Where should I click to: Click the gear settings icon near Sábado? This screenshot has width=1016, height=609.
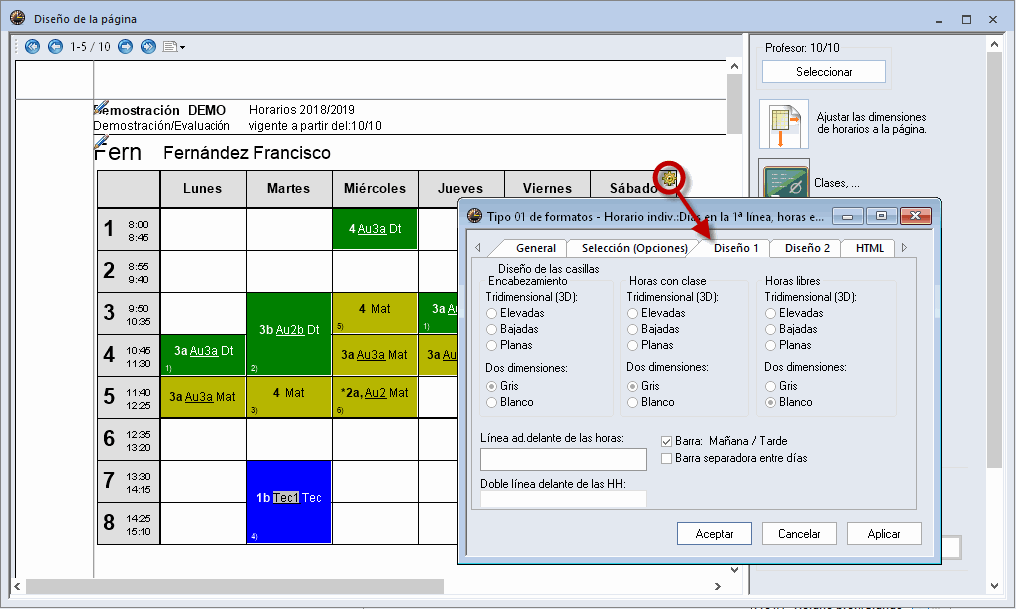point(669,178)
